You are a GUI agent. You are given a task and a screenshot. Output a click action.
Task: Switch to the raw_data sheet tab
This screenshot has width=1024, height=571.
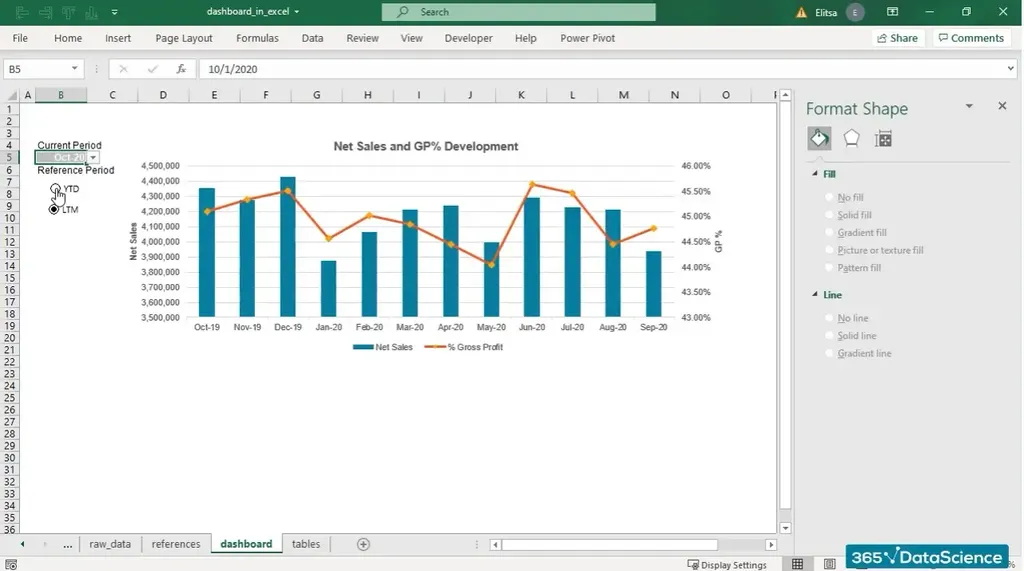coord(110,544)
